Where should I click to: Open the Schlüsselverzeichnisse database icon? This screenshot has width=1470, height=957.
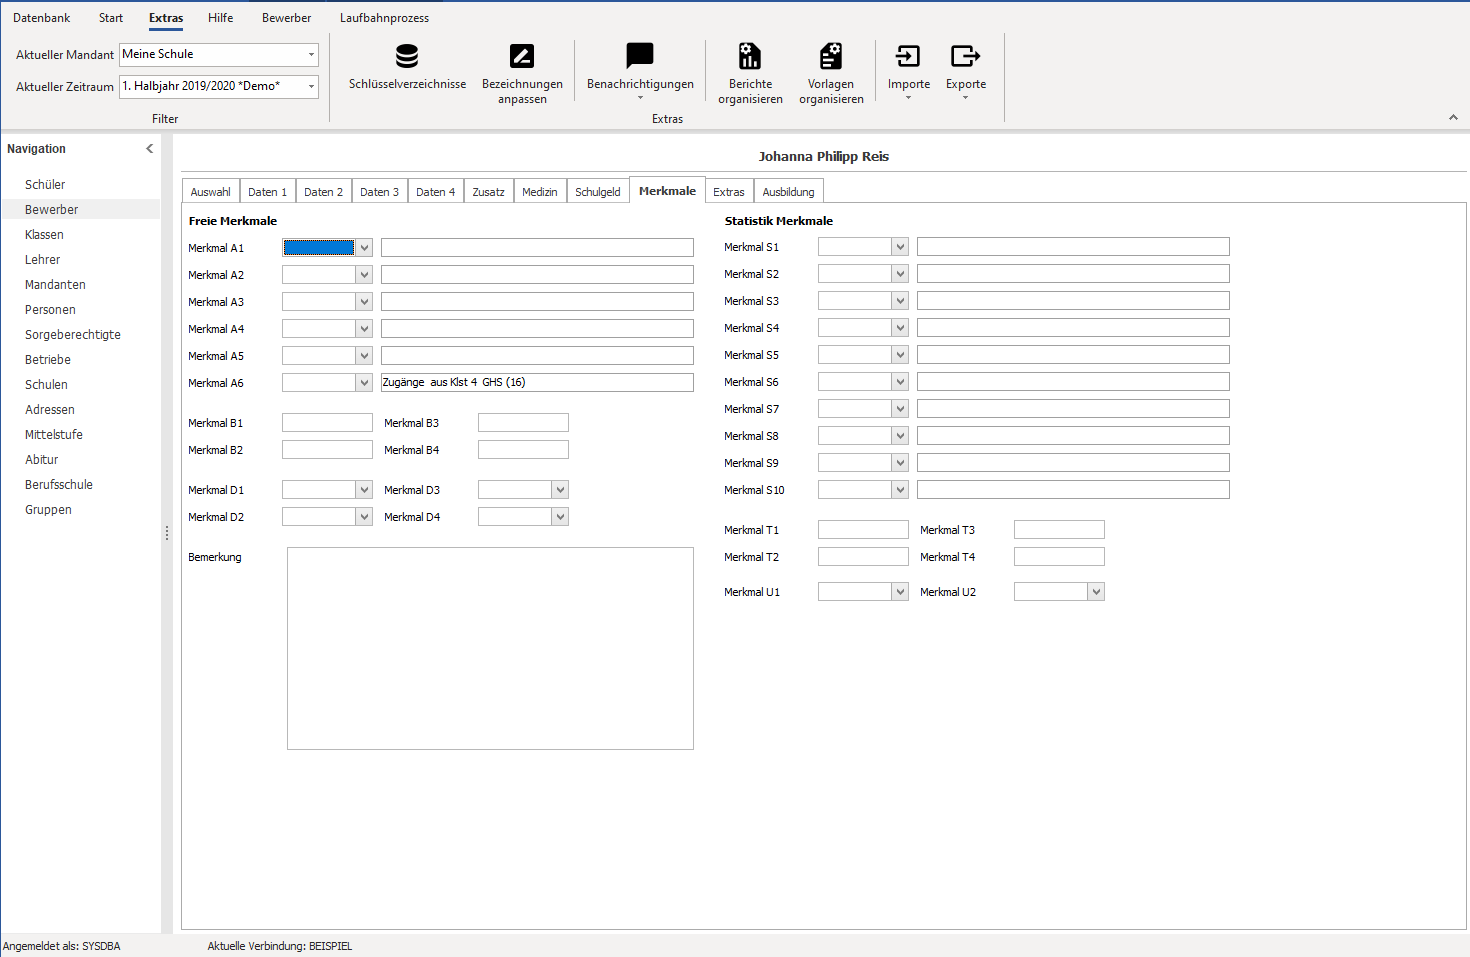(x=407, y=56)
